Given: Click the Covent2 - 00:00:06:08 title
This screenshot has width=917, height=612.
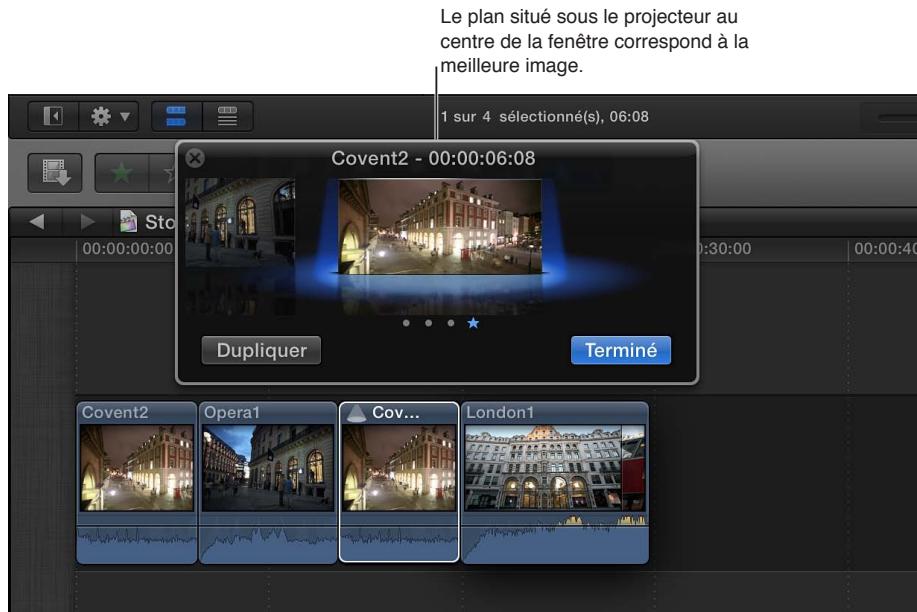Looking at the screenshot, I should (x=433, y=158).
